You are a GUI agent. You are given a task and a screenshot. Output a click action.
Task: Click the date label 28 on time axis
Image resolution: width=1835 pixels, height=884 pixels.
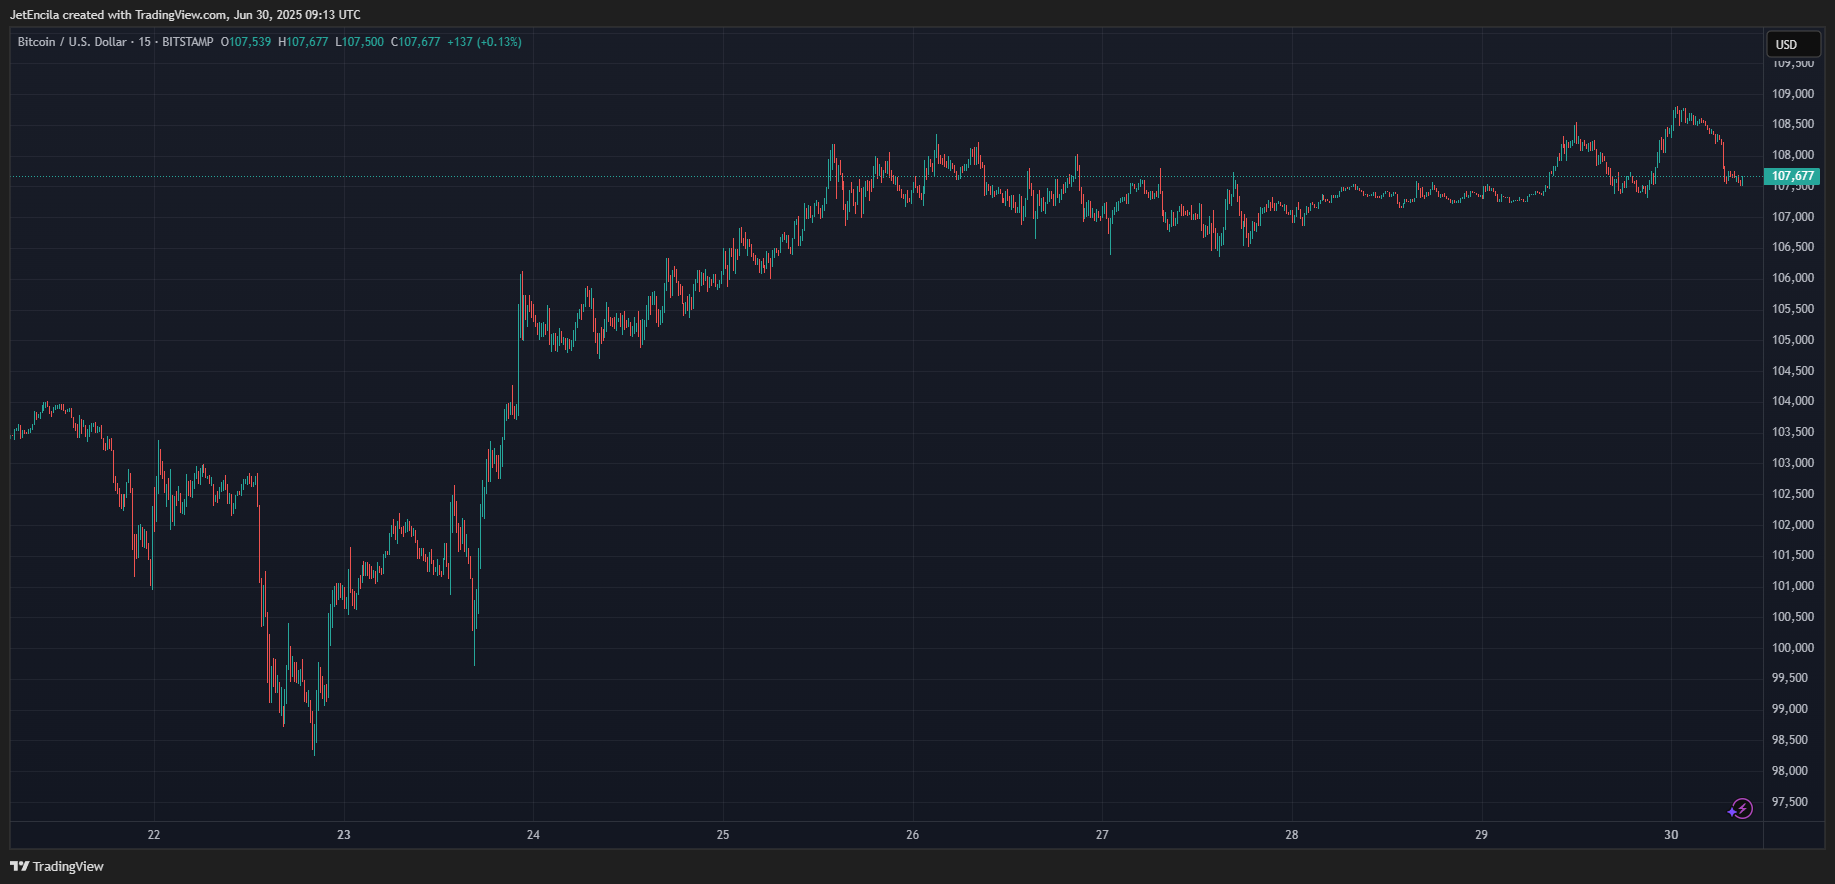point(1292,835)
